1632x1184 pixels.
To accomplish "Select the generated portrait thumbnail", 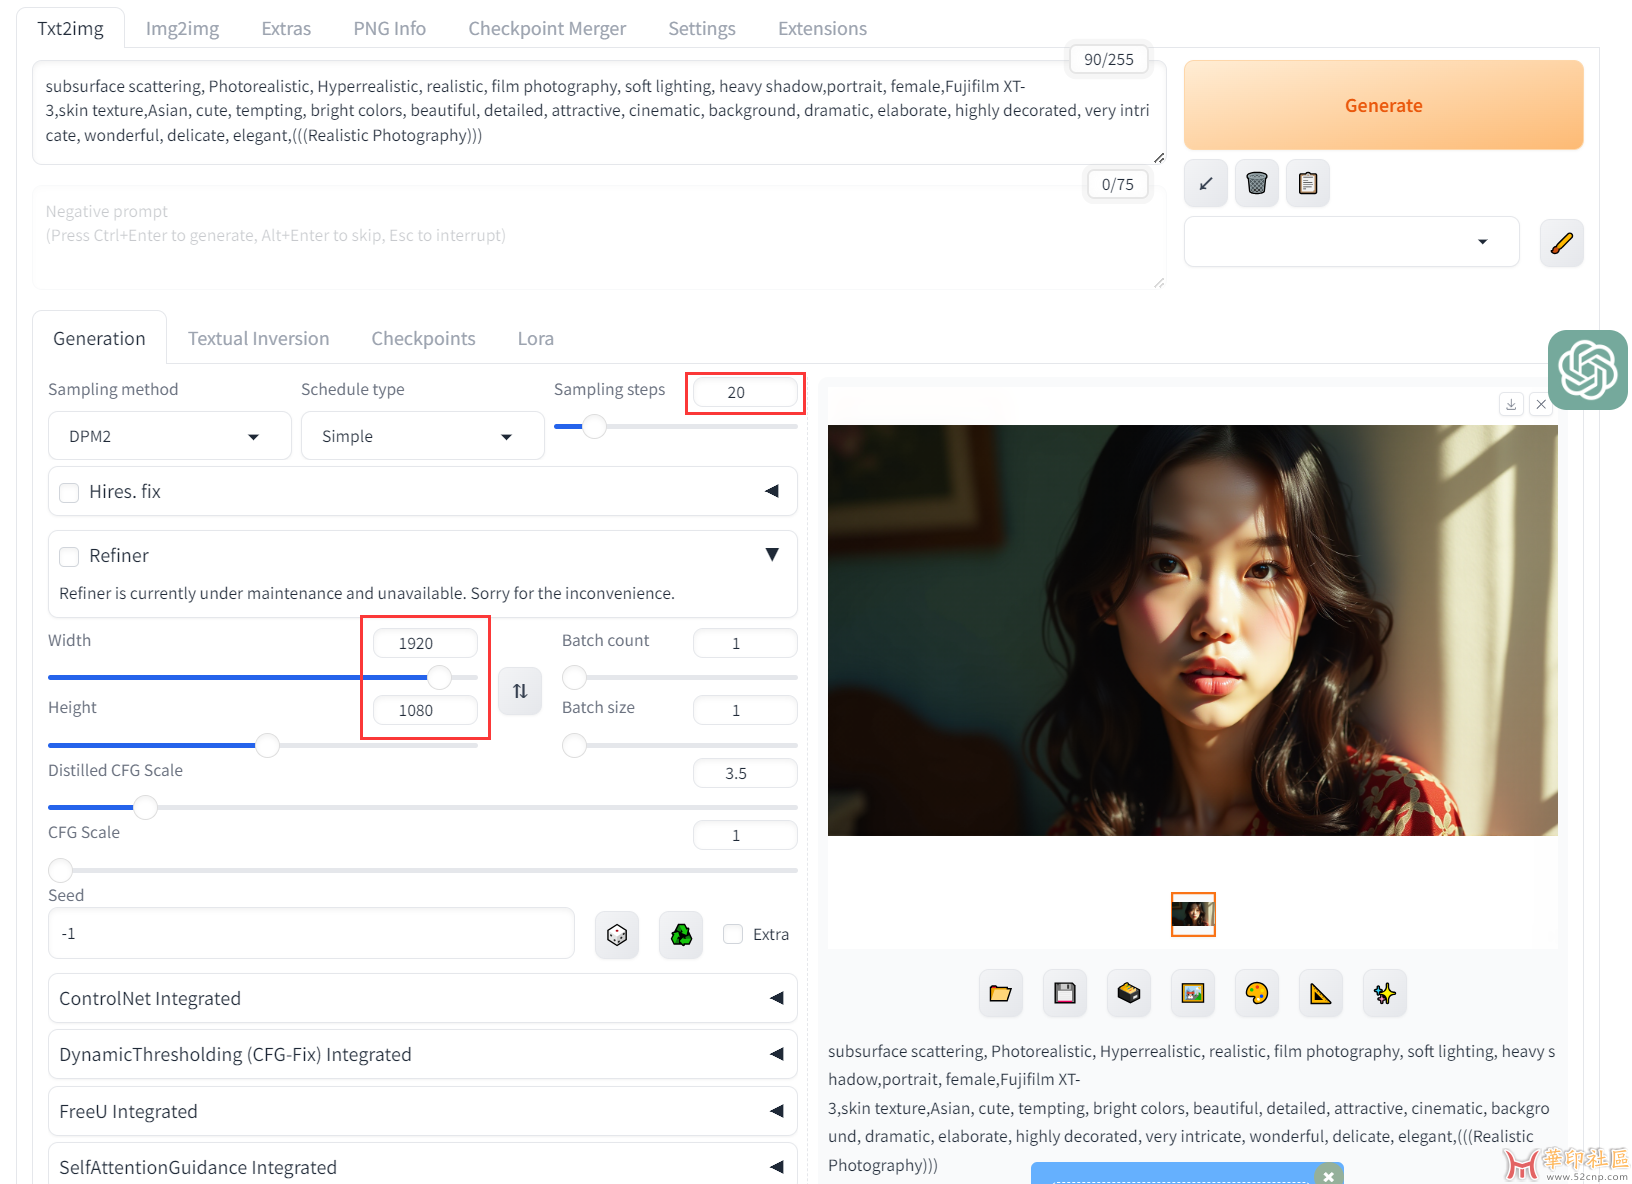I will pyautogui.click(x=1193, y=914).
